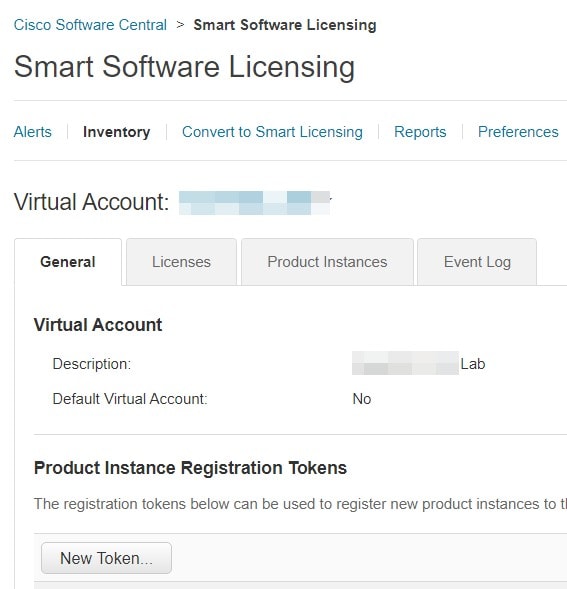Open the Cisco Software Central breadcrumb link
The image size is (567, 589).
pos(90,25)
